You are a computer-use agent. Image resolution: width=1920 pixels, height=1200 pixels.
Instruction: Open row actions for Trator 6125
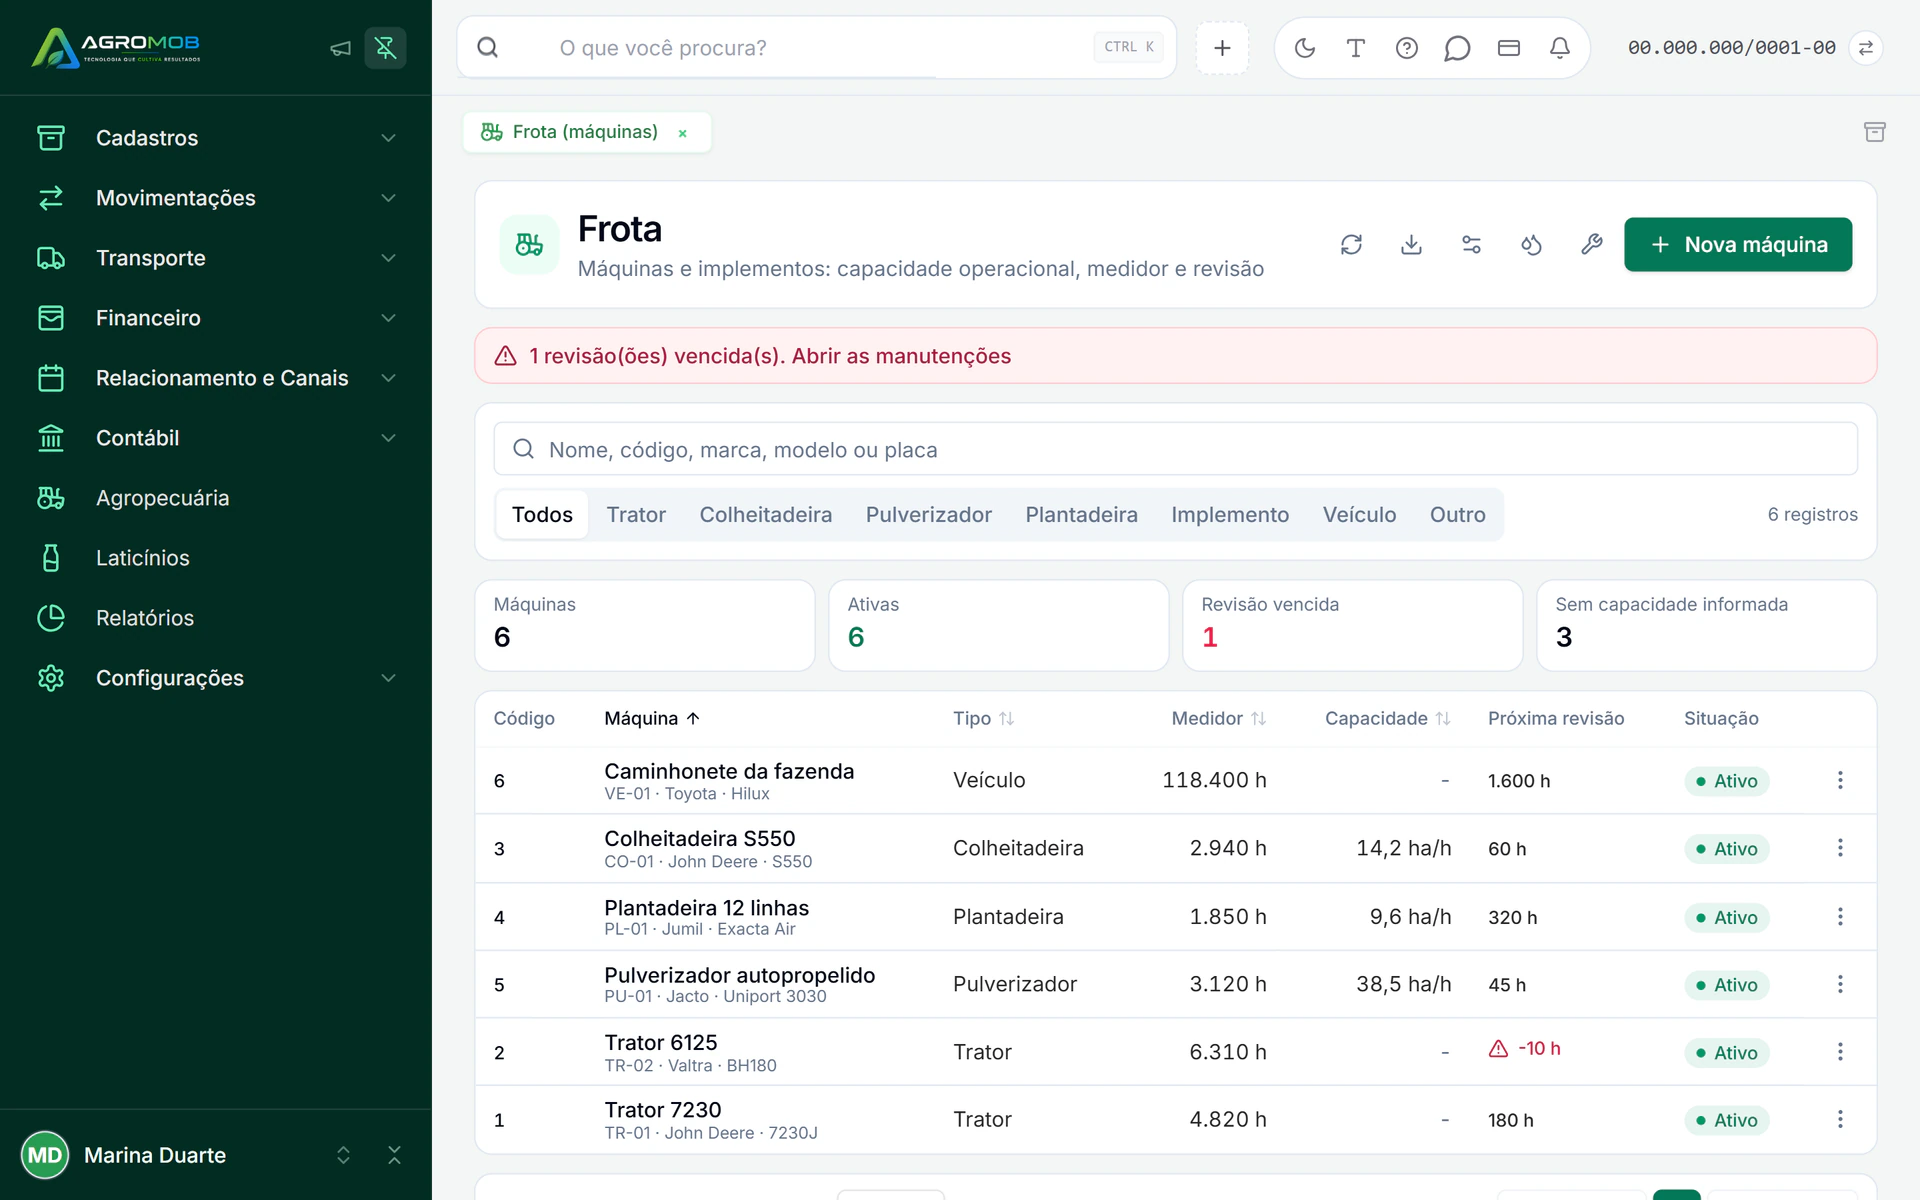pos(1840,1052)
